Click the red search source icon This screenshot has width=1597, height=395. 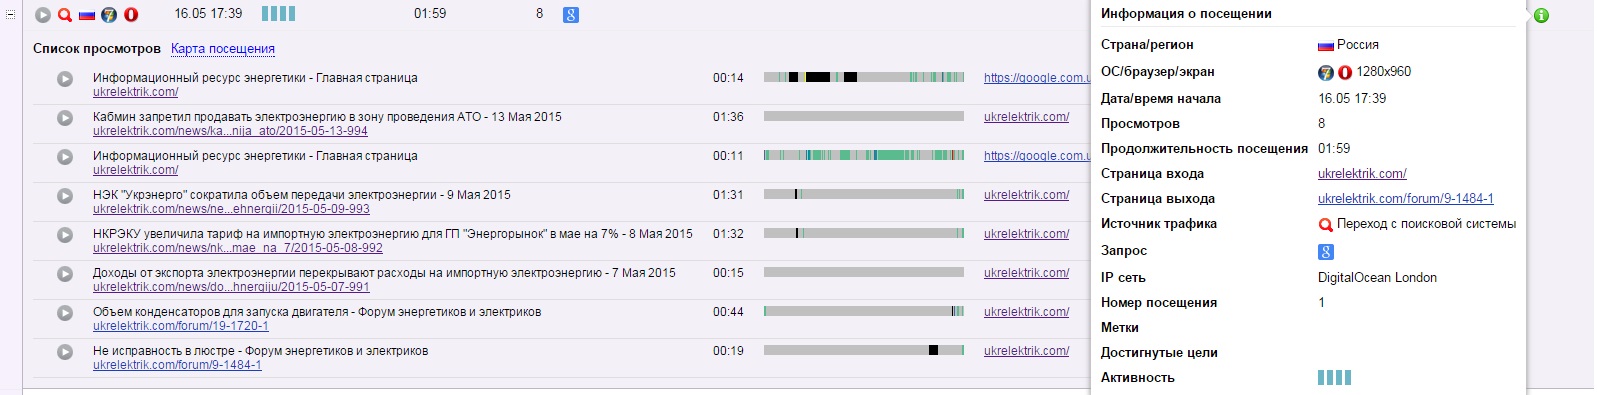[x=65, y=15]
